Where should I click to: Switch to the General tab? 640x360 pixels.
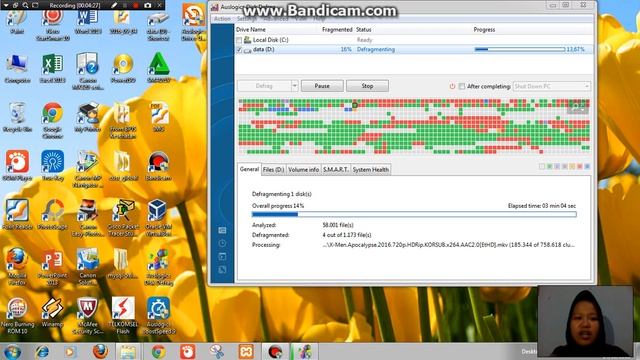click(x=249, y=169)
